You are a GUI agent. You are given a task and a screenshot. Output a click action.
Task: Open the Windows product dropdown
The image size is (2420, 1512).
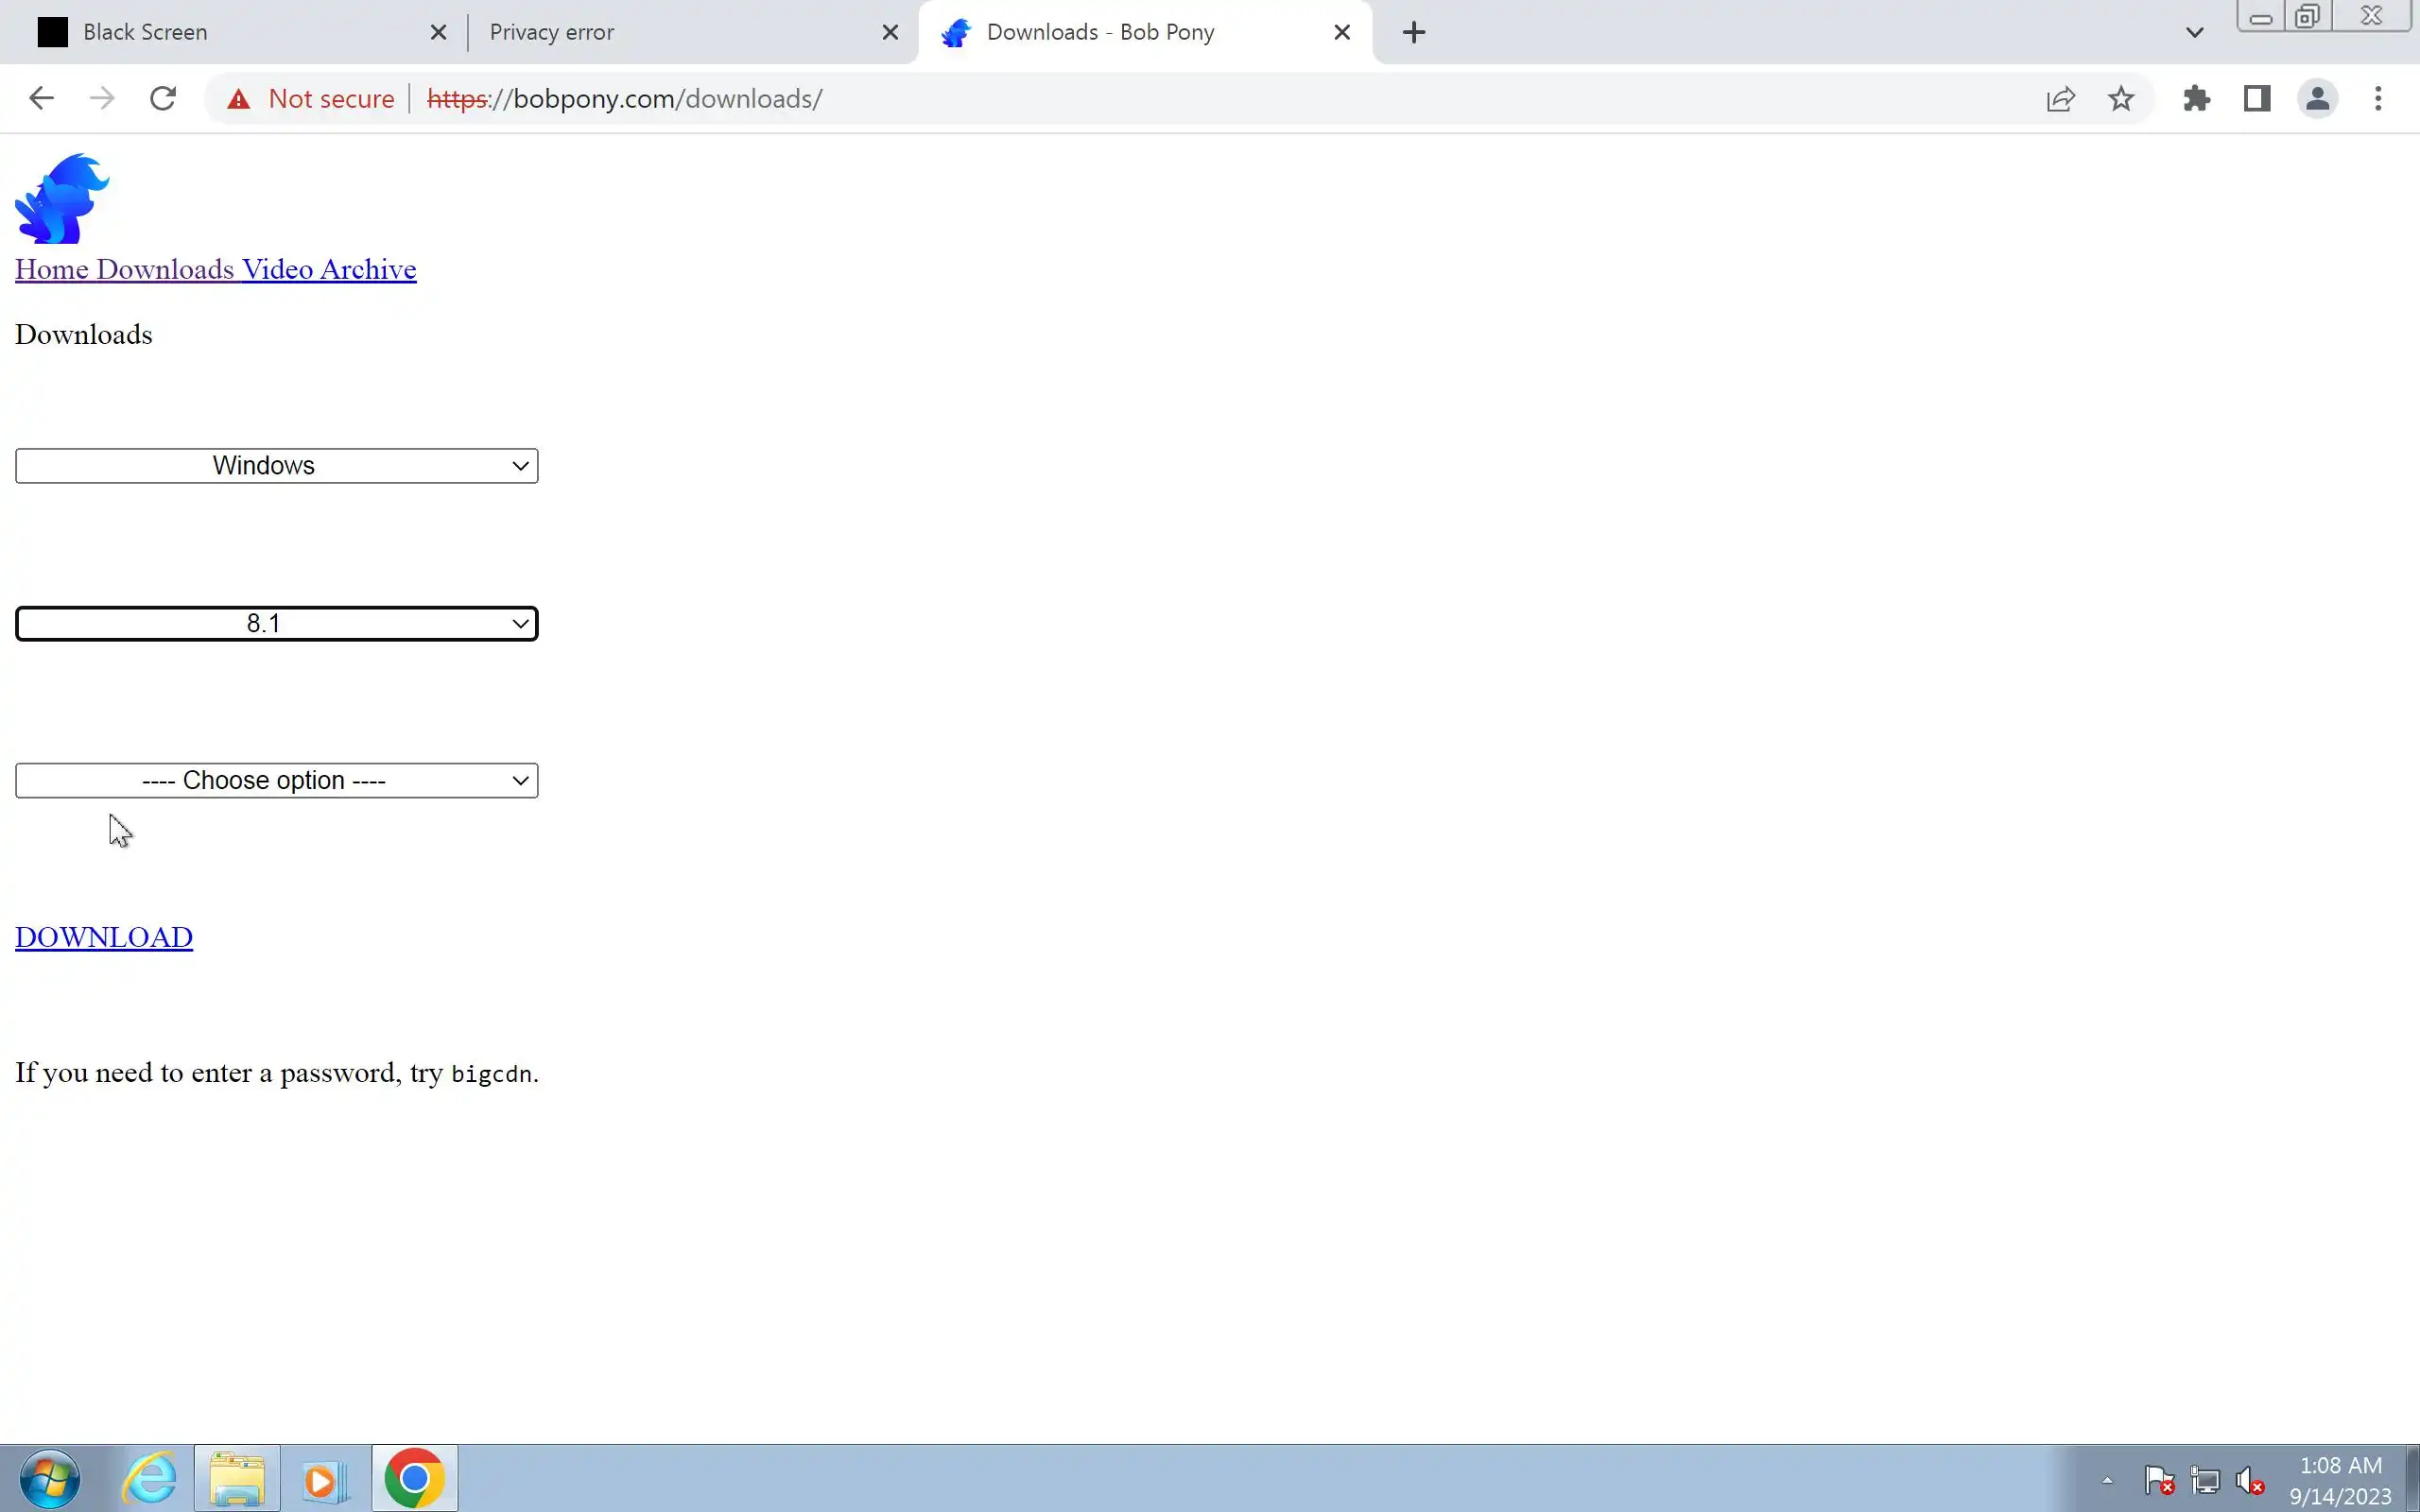coord(276,466)
